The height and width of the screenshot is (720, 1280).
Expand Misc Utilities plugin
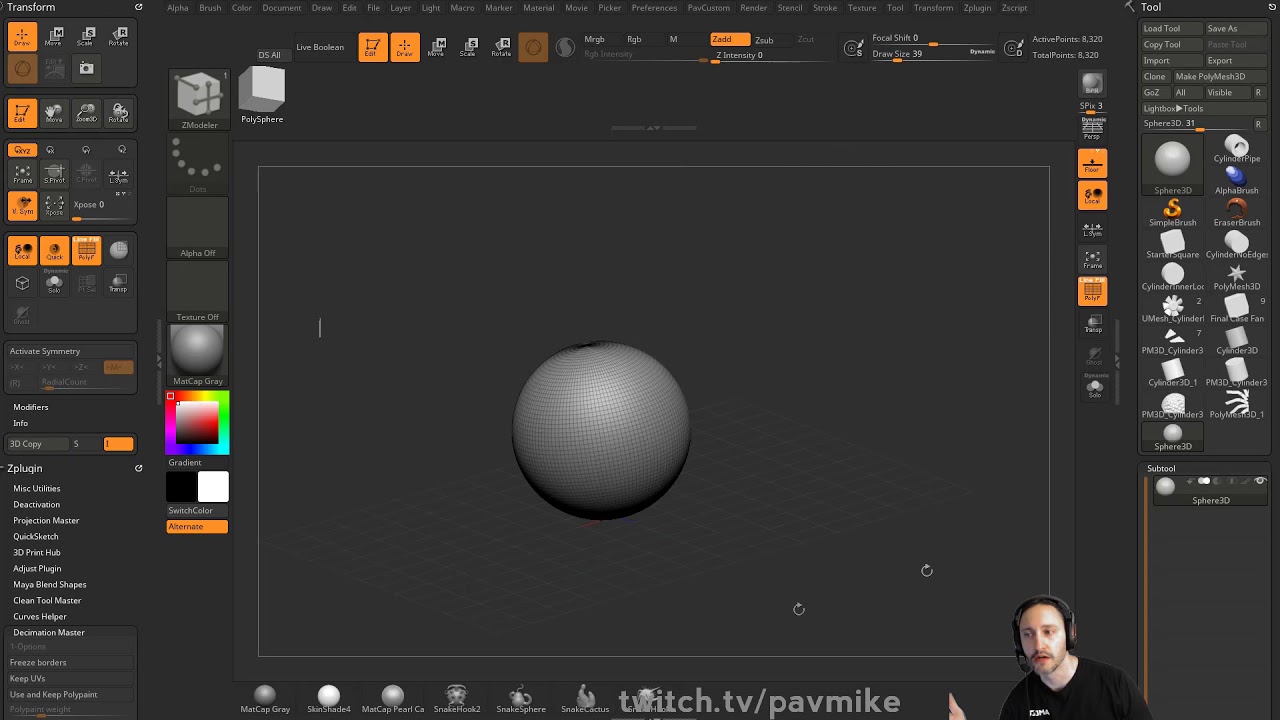pos(37,488)
